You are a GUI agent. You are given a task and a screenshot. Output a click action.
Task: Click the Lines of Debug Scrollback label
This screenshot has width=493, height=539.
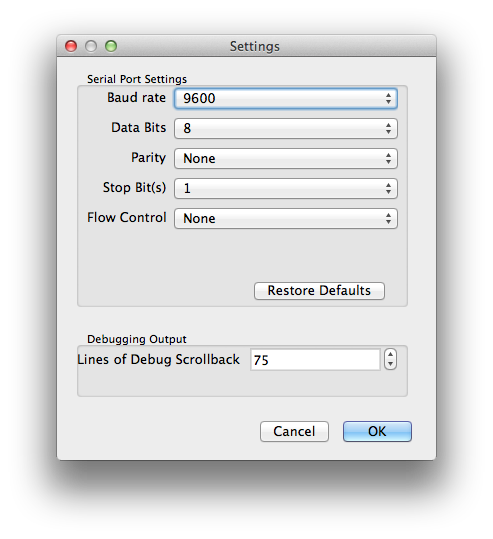[x=158, y=360]
